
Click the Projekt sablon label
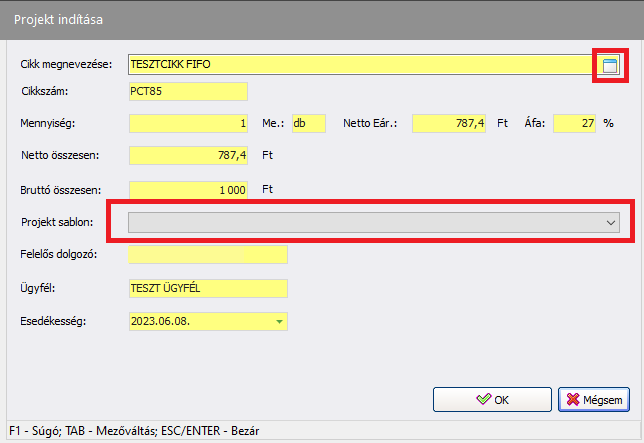point(57,222)
